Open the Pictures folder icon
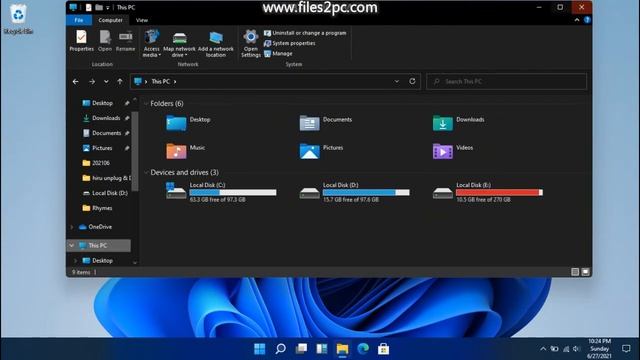Screen dimensions: 640x360 click(309, 151)
